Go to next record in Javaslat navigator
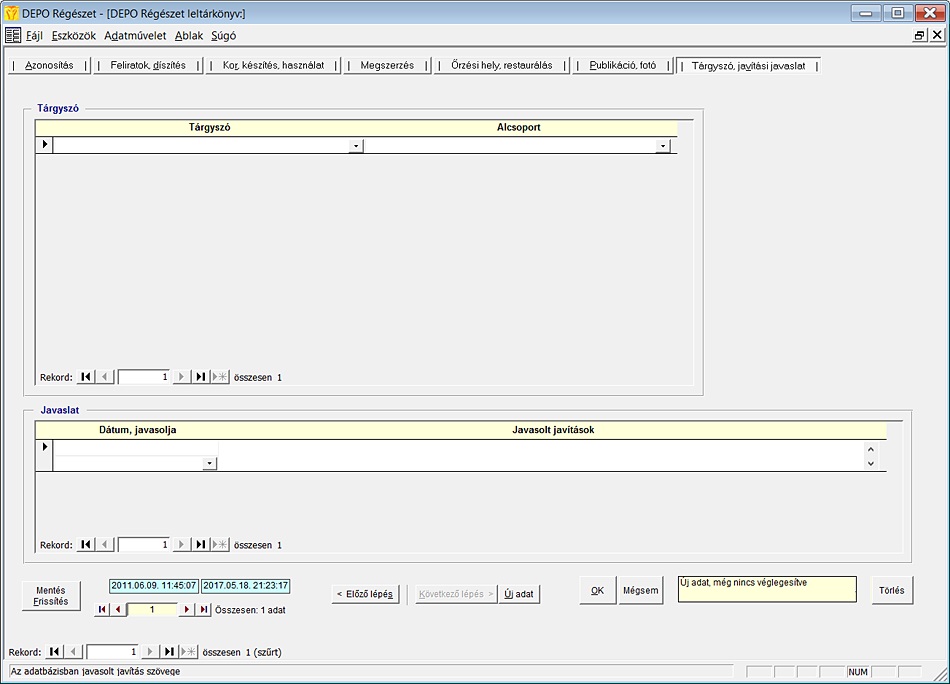 (181, 545)
